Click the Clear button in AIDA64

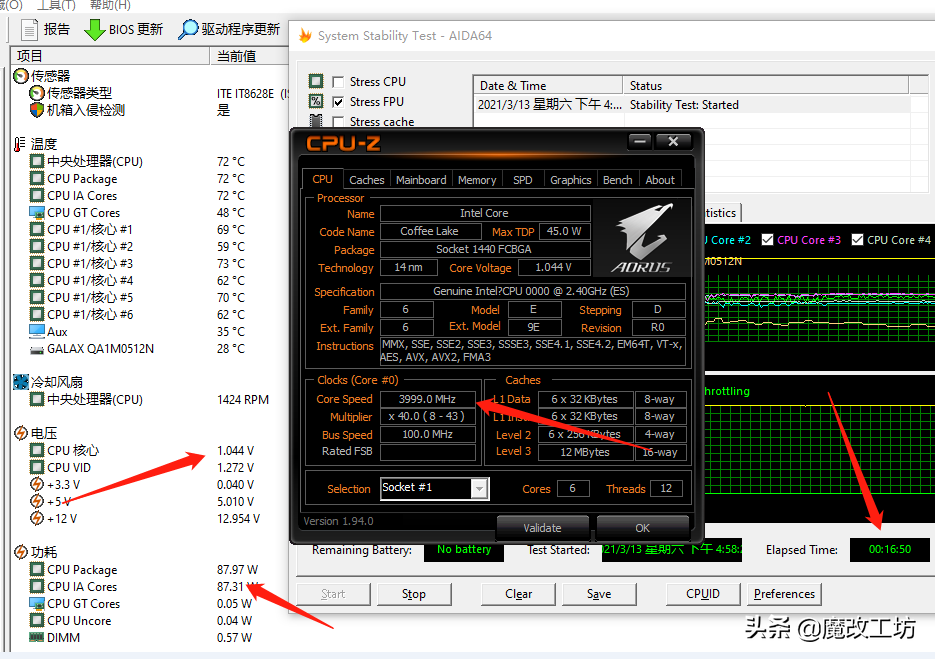pyautogui.click(x=518, y=594)
